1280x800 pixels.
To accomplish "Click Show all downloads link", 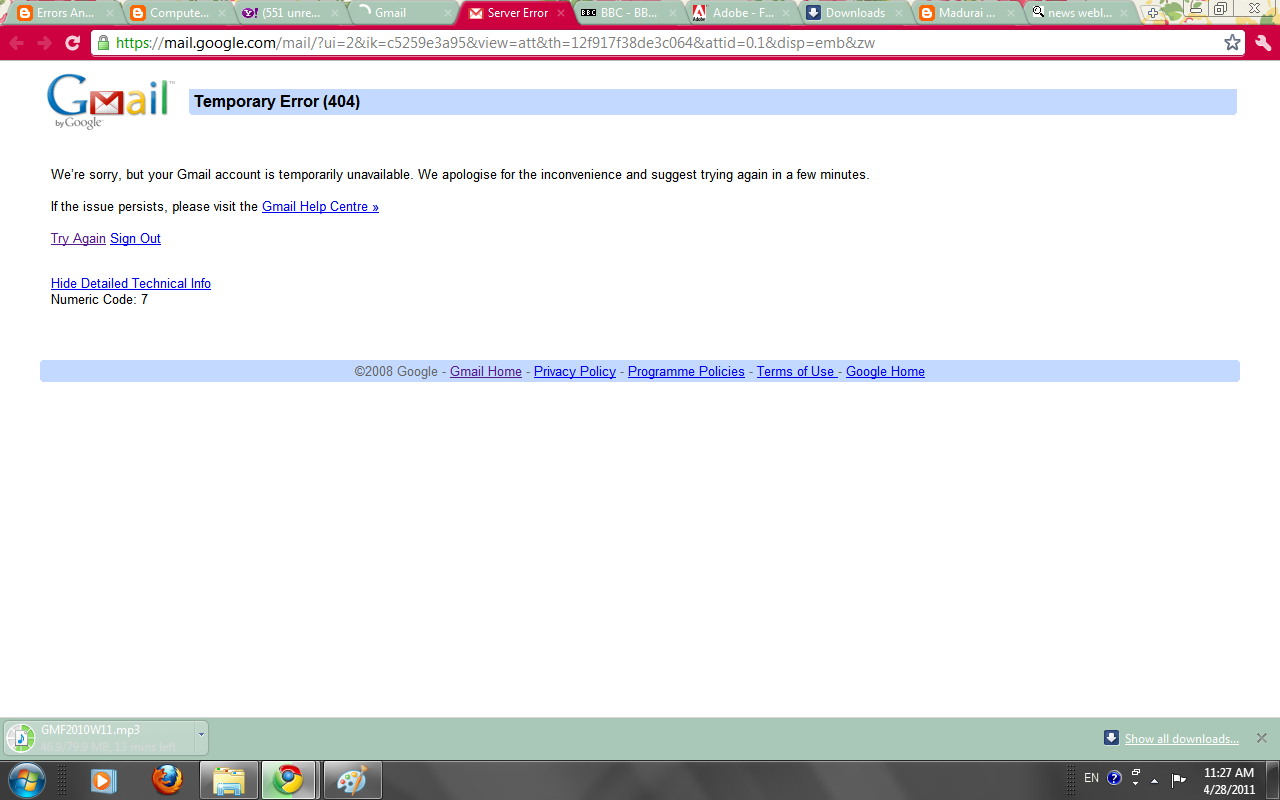I will tap(1181, 739).
